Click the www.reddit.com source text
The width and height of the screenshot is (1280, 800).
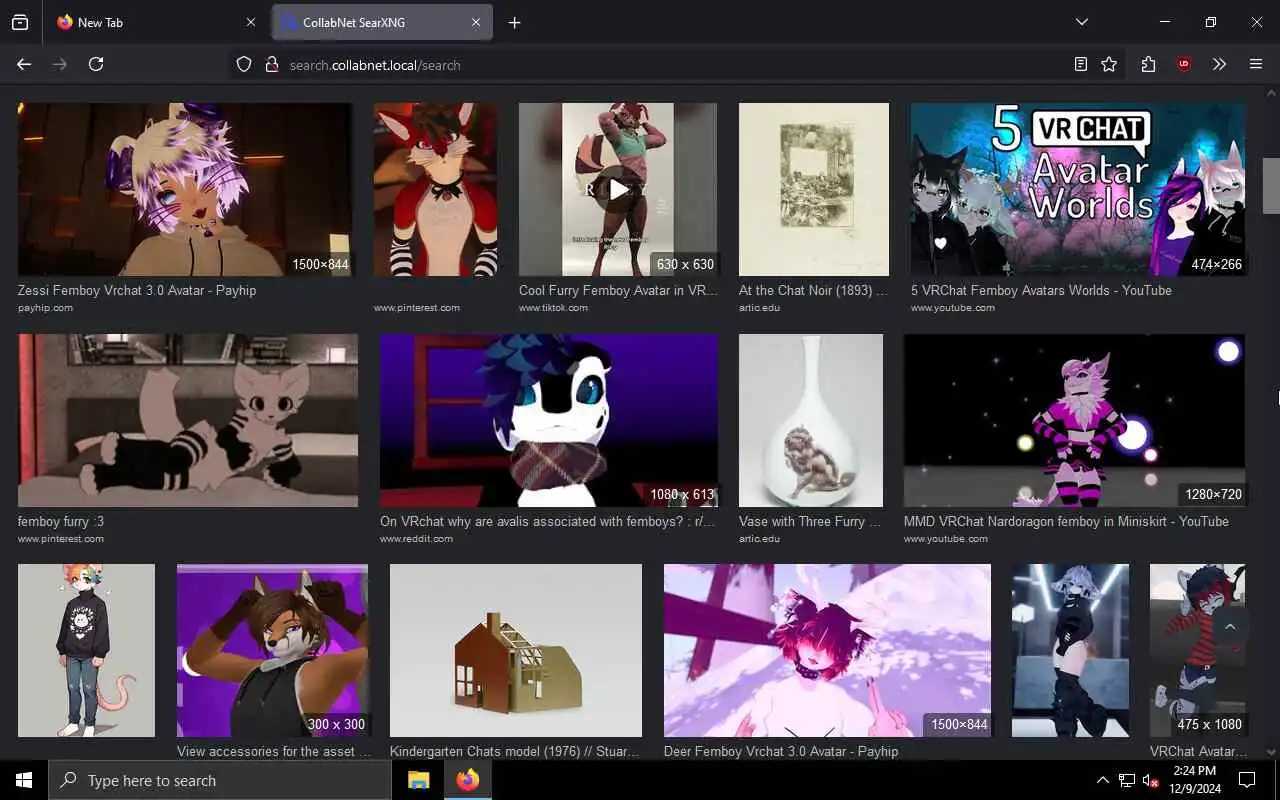416,538
